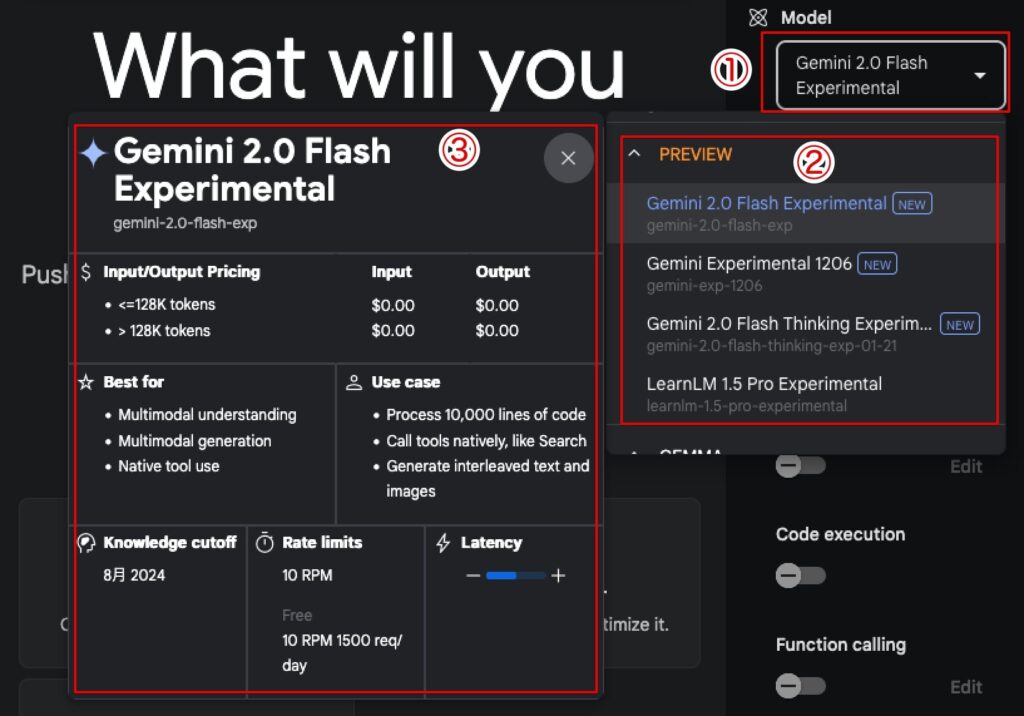Click the Best for star icon
Viewport: 1024px width, 716px height.
point(86,382)
